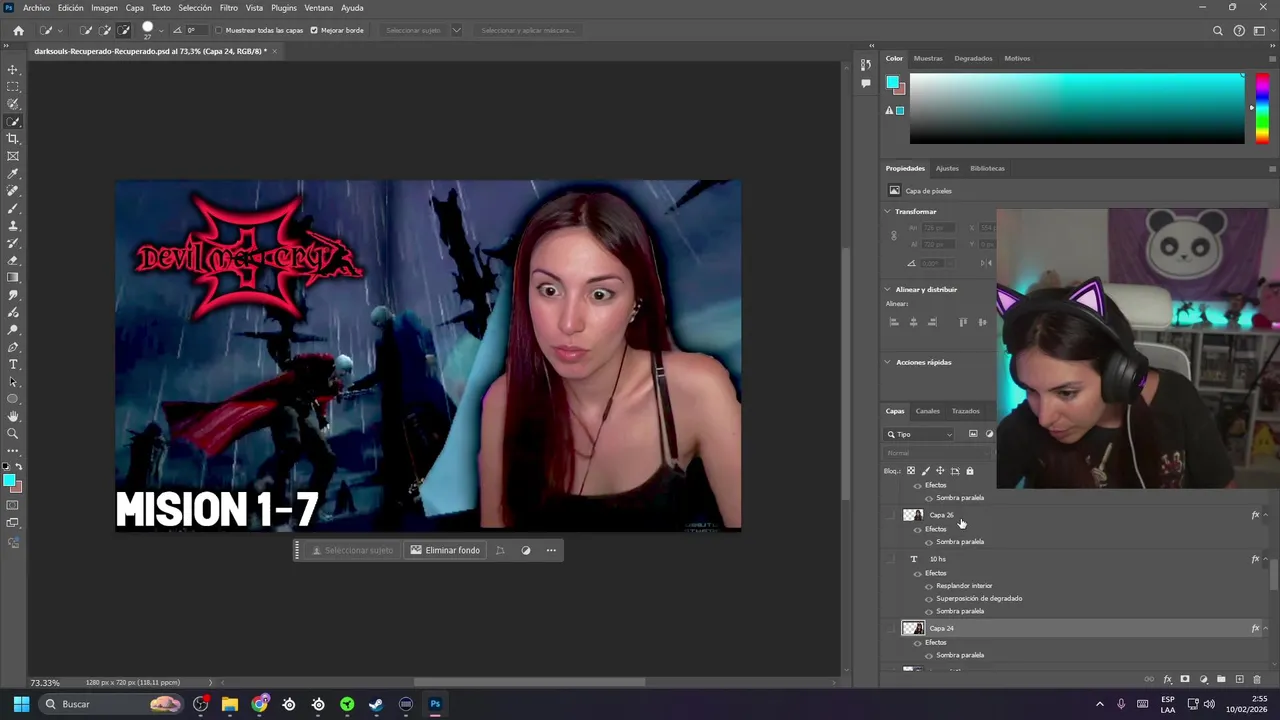Add adjustment layer from Layers panel
The width and height of the screenshot is (1280, 720).
[1203, 679]
